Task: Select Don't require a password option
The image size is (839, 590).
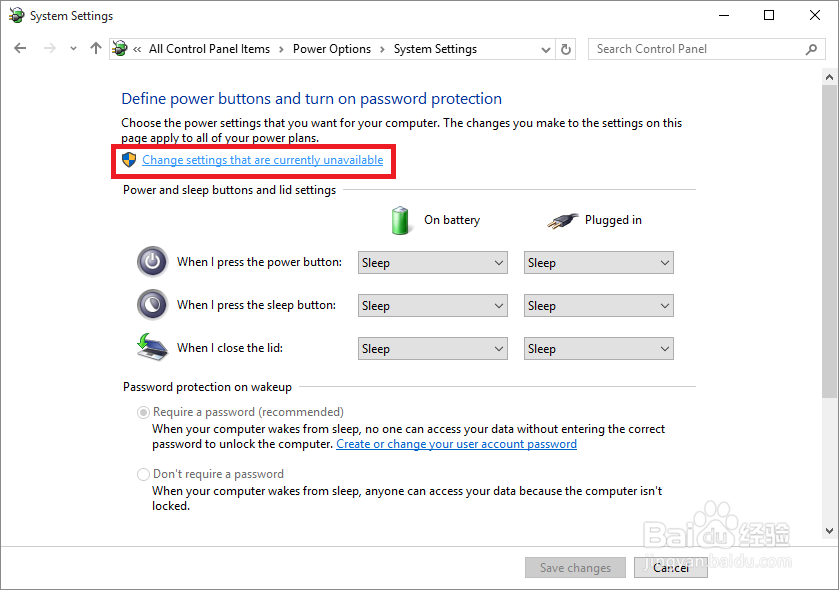Action: 144,474
